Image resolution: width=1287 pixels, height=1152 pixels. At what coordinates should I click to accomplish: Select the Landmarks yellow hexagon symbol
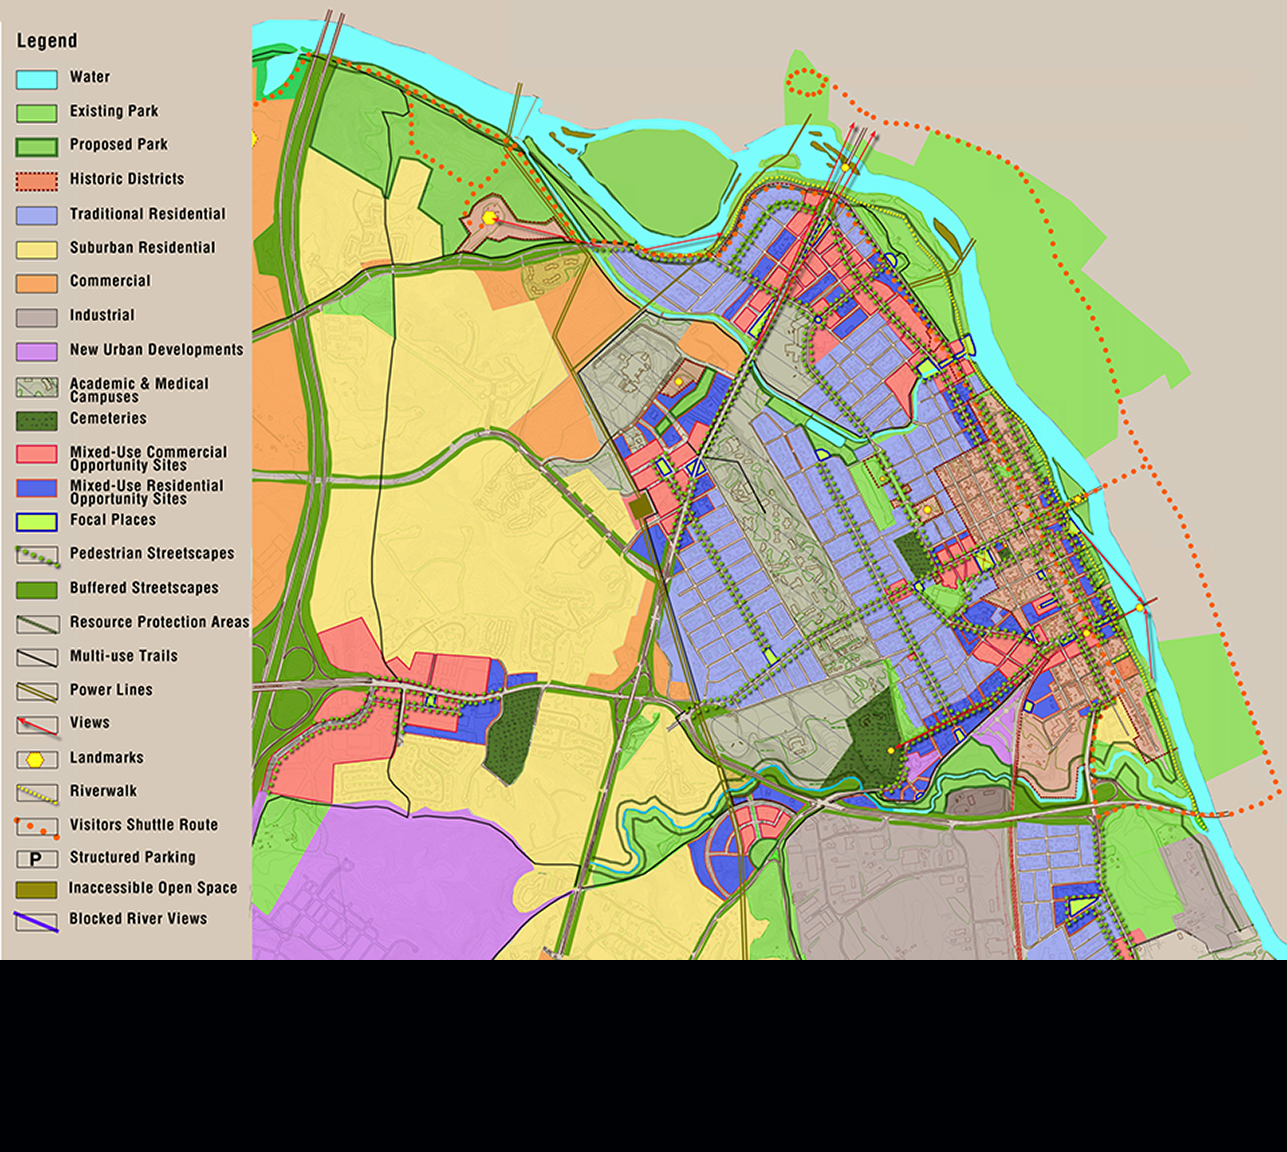(36, 760)
